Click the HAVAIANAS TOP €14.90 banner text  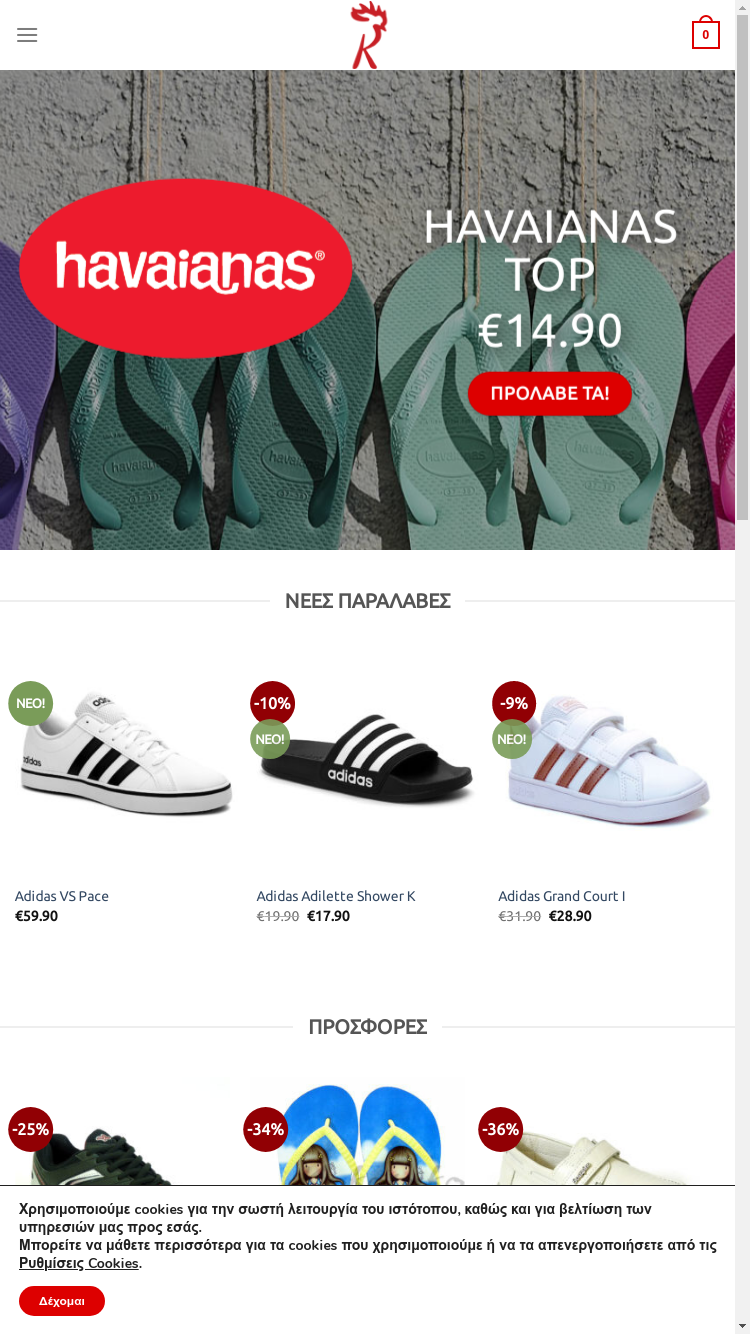click(x=550, y=280)
